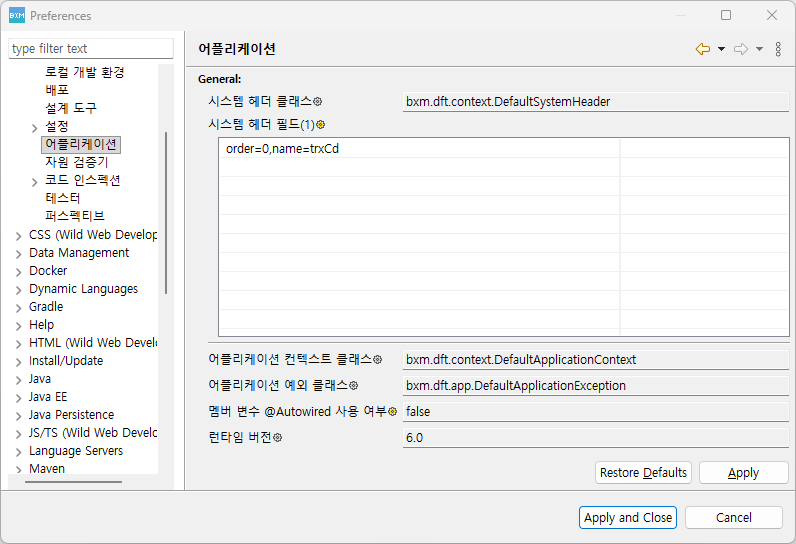This screenshot has width=796, height=544.
Task: Expand the Gradle preferences node
Action: point(19,308)
